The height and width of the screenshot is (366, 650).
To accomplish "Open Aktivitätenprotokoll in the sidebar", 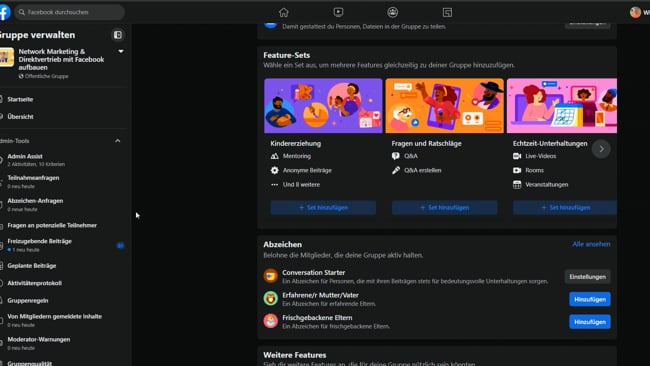I will pos(34,283).
